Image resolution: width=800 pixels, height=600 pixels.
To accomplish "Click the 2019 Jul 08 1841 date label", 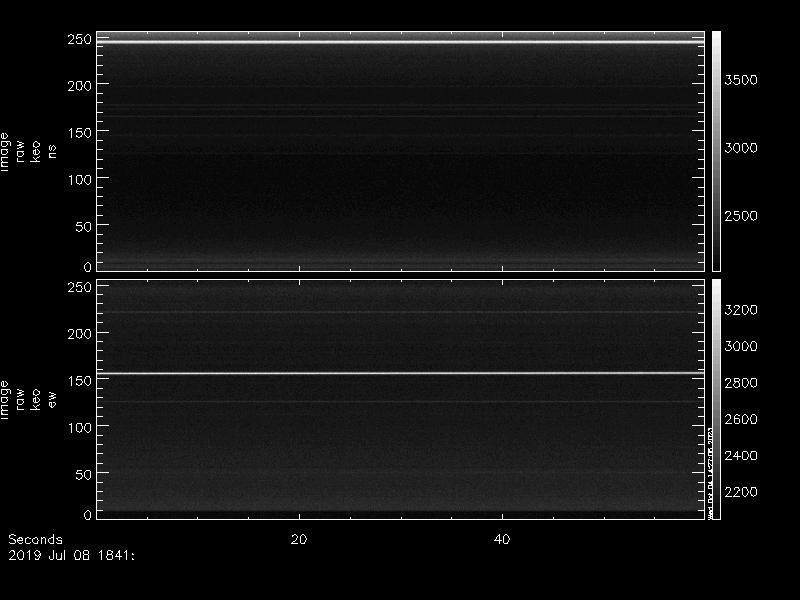I will click(71, 552).
